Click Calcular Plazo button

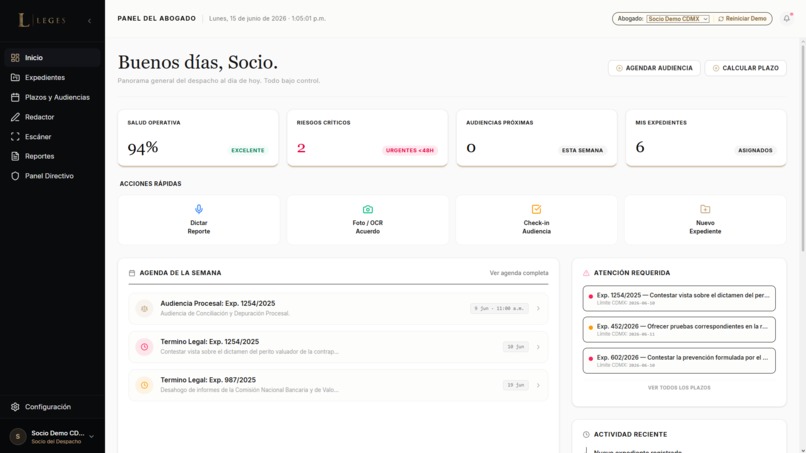tap(745, 68)
